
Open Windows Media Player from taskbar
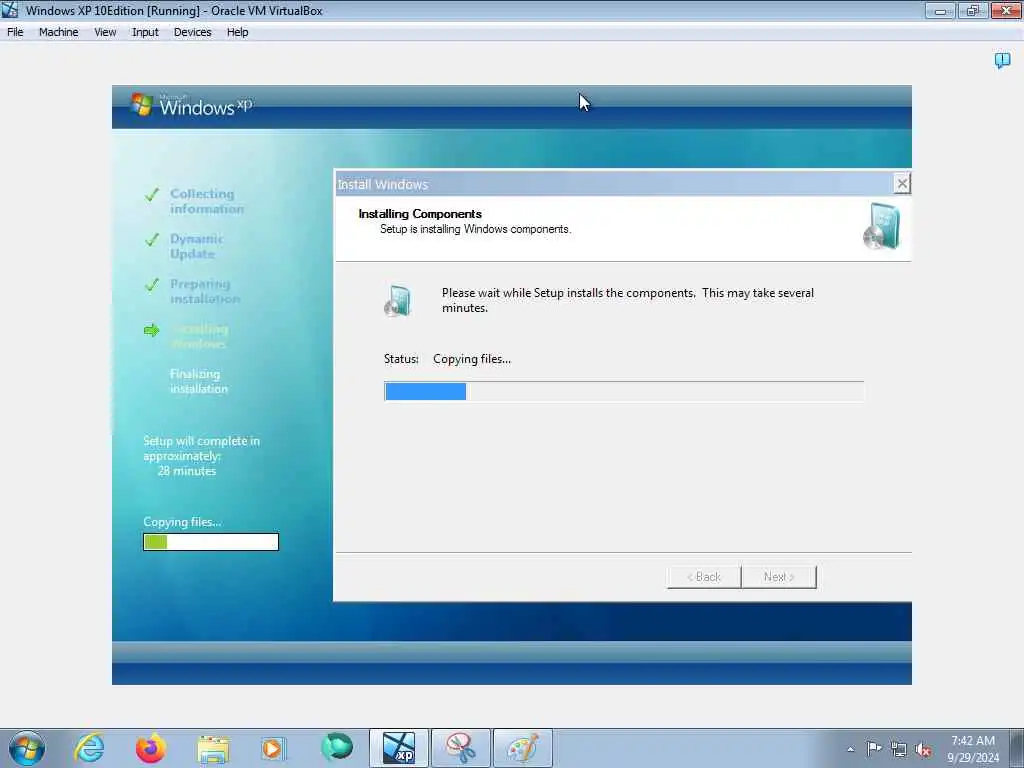[273, 748]
